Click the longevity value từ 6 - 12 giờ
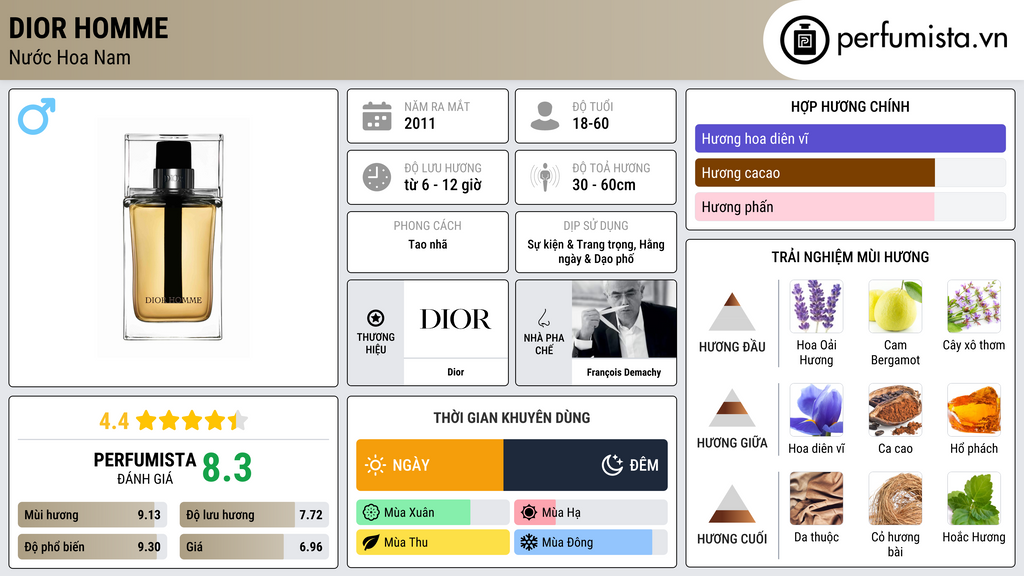The image size is (1024, 576). coord(443,185)
